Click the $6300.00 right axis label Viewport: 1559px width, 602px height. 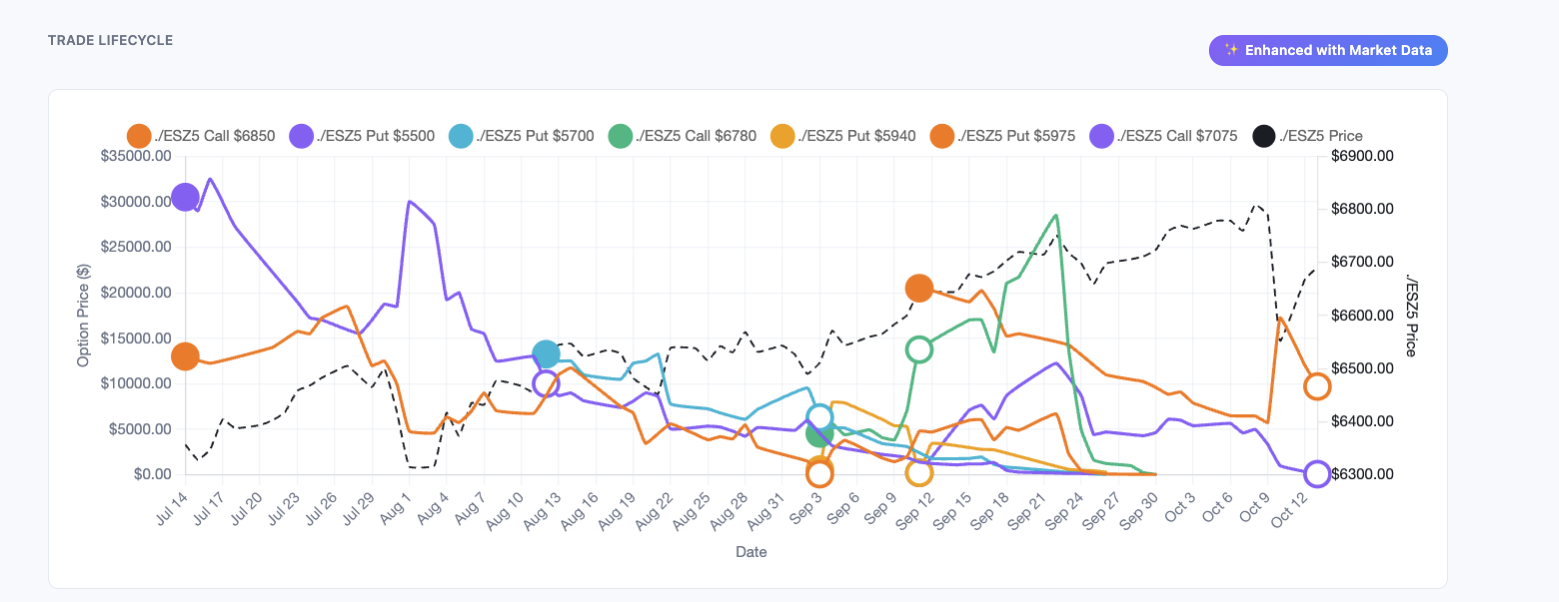click(1362, 474)
